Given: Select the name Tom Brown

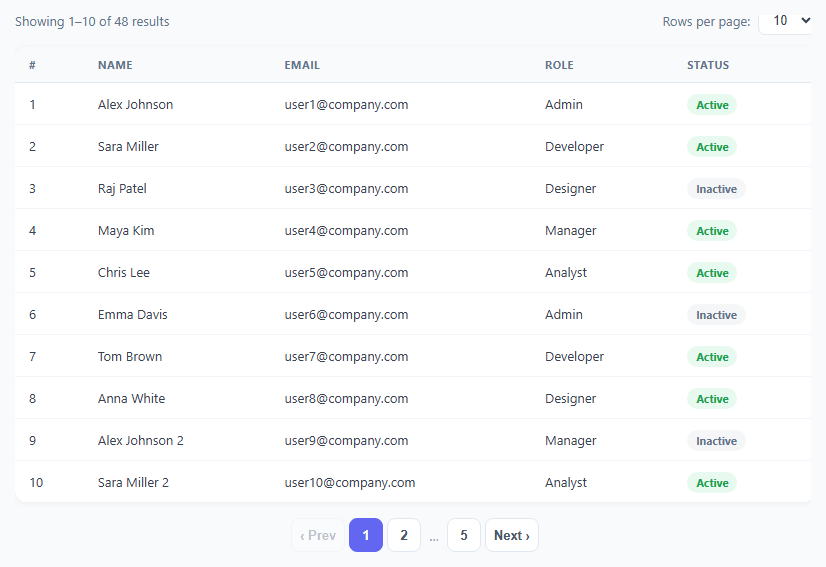Looking at the screenshot, I should pos(130,357).
